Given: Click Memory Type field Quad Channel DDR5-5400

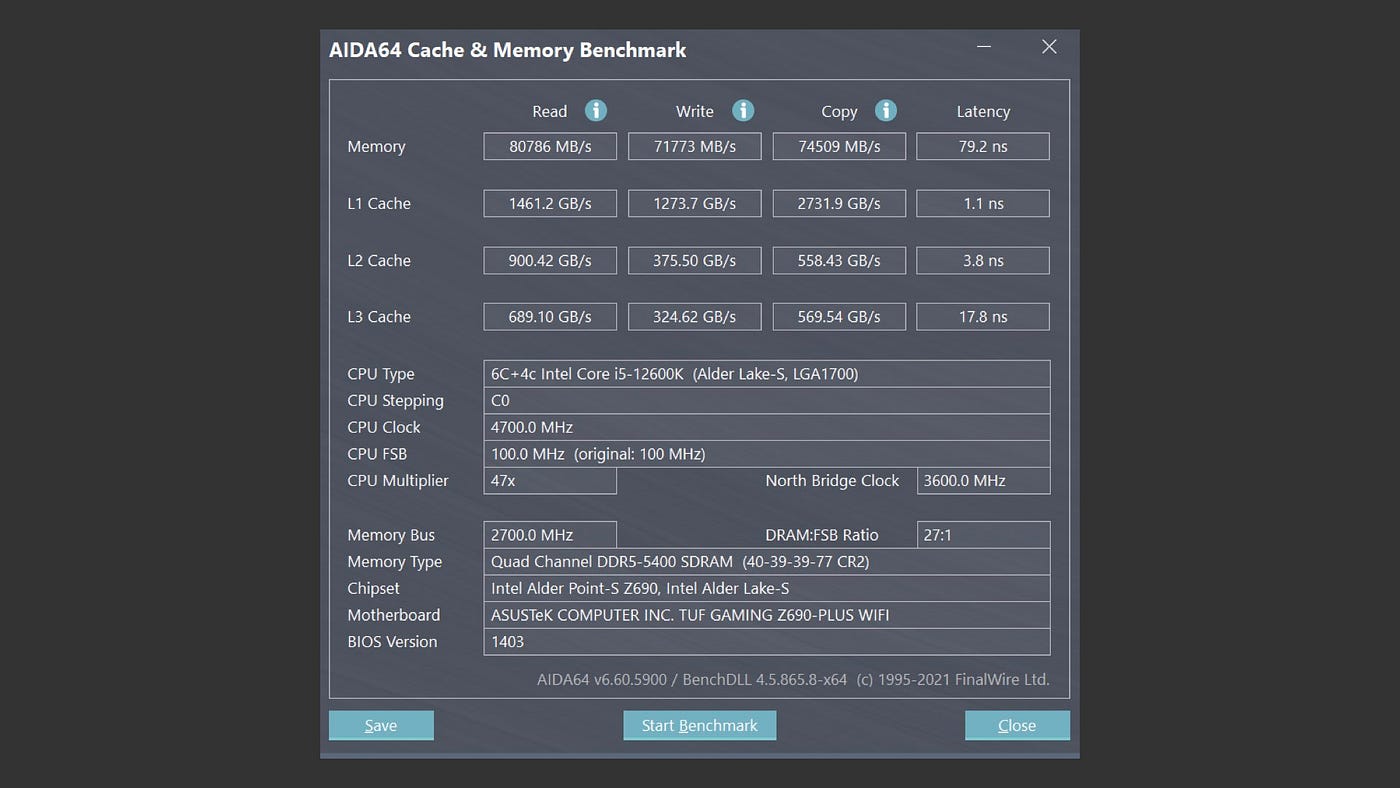Looking at the screenshot, I should tap(767, 561).
